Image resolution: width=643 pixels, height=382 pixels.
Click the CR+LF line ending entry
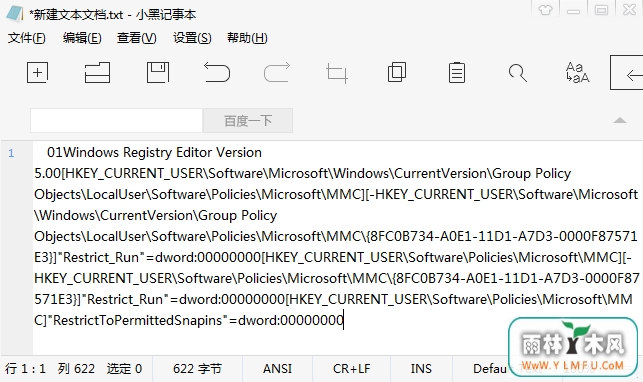coord(351,368)
